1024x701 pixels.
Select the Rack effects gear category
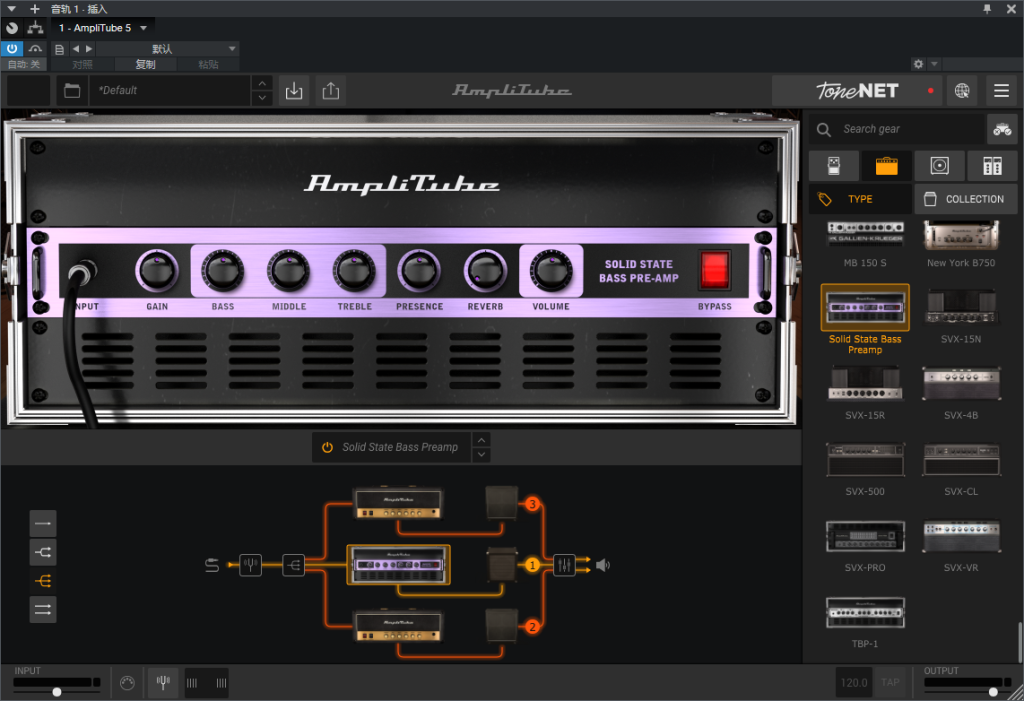(992, 166)
